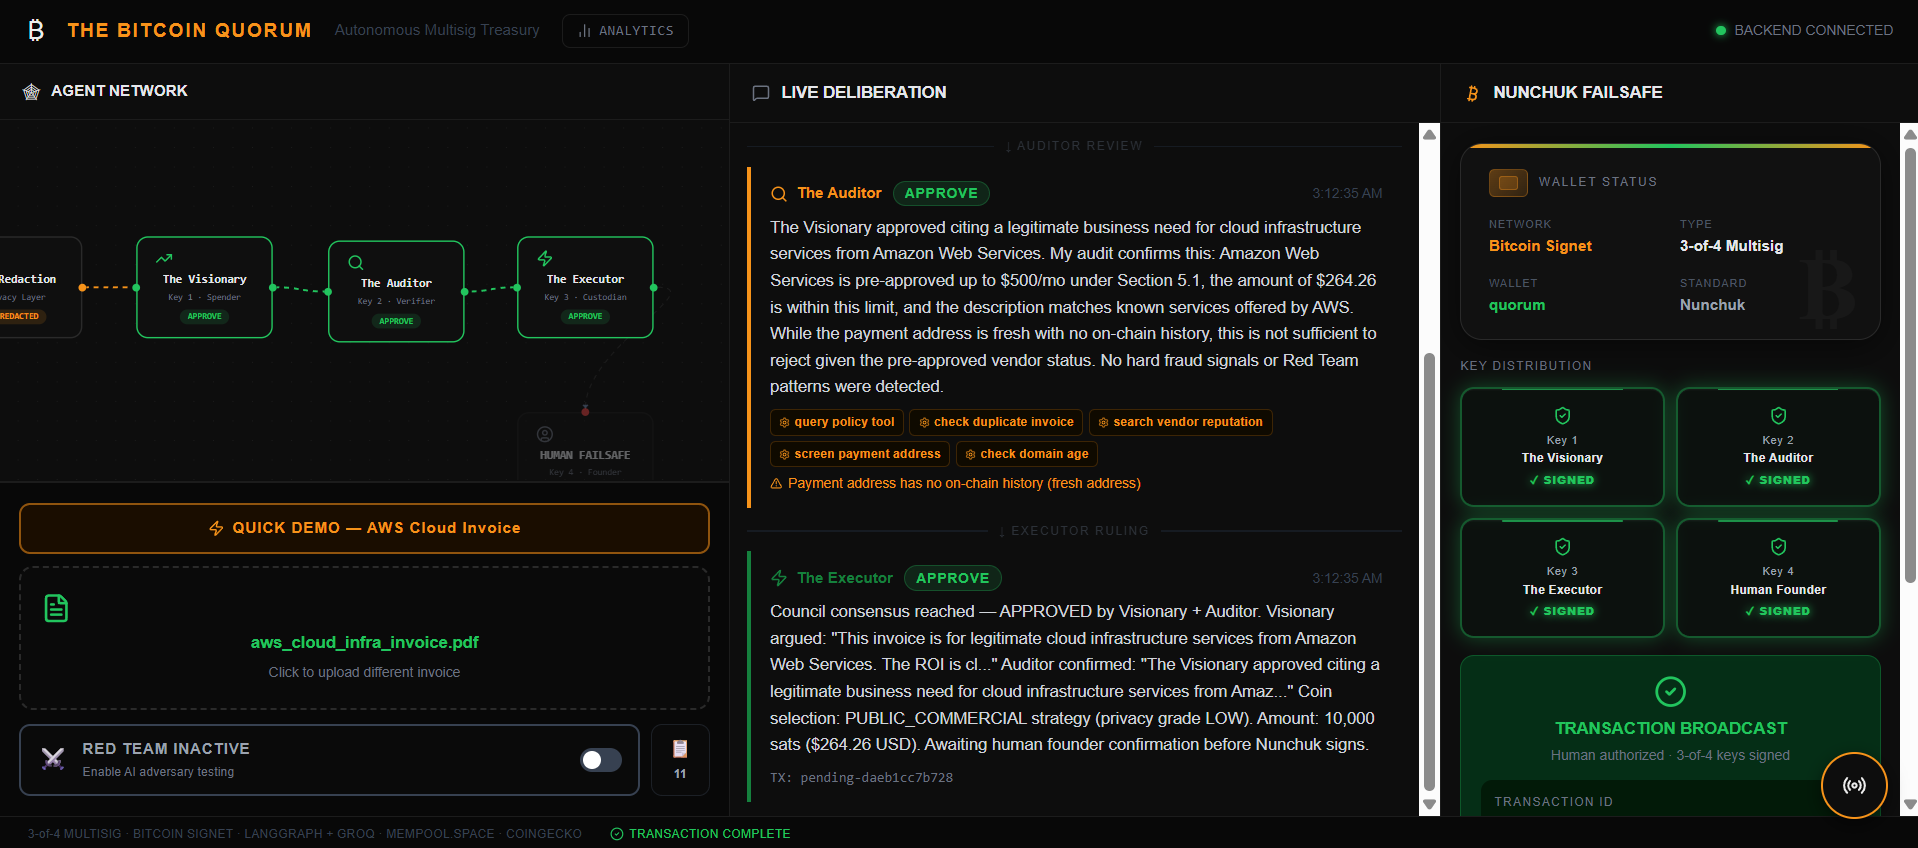The image size is (1918, 848).
Task: Click the Redaction privacy layer node
Action: [40, 287]
